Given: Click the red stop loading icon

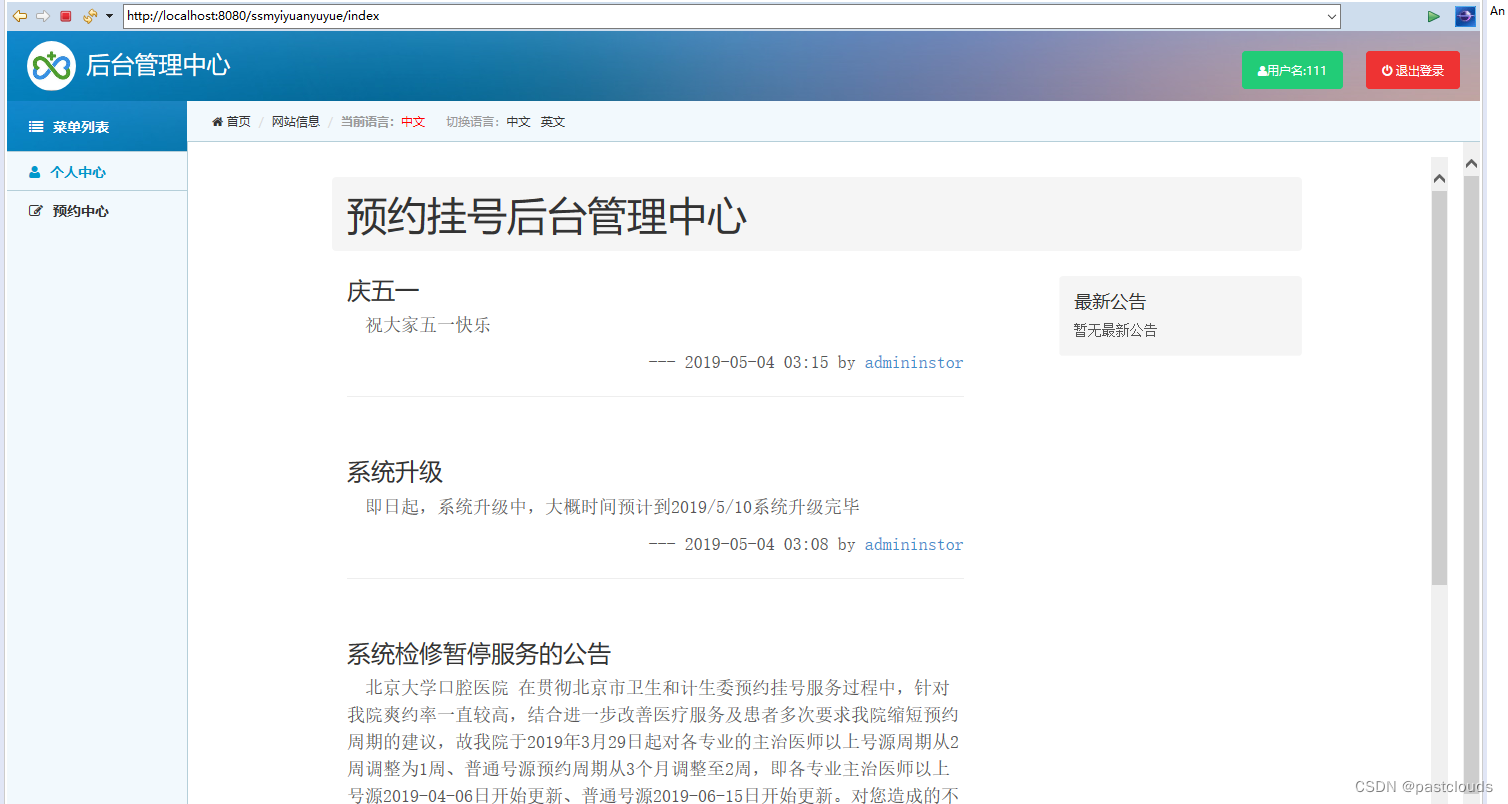Looking at the screenshot, I should (x=66, y=16).
